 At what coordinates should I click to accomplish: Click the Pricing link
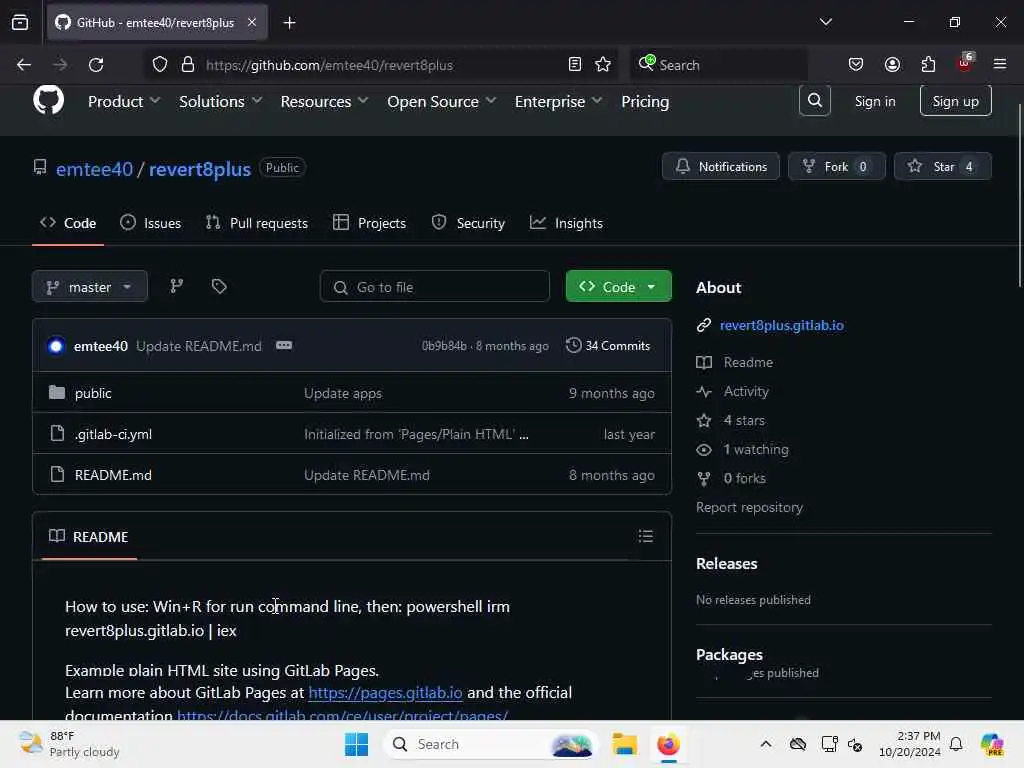pos(645,101)
